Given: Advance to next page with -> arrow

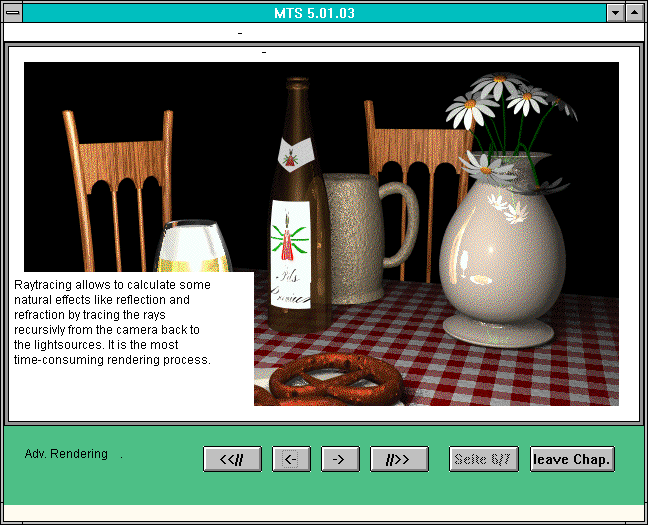Looking at the screenshot, I should coord(339,459).
